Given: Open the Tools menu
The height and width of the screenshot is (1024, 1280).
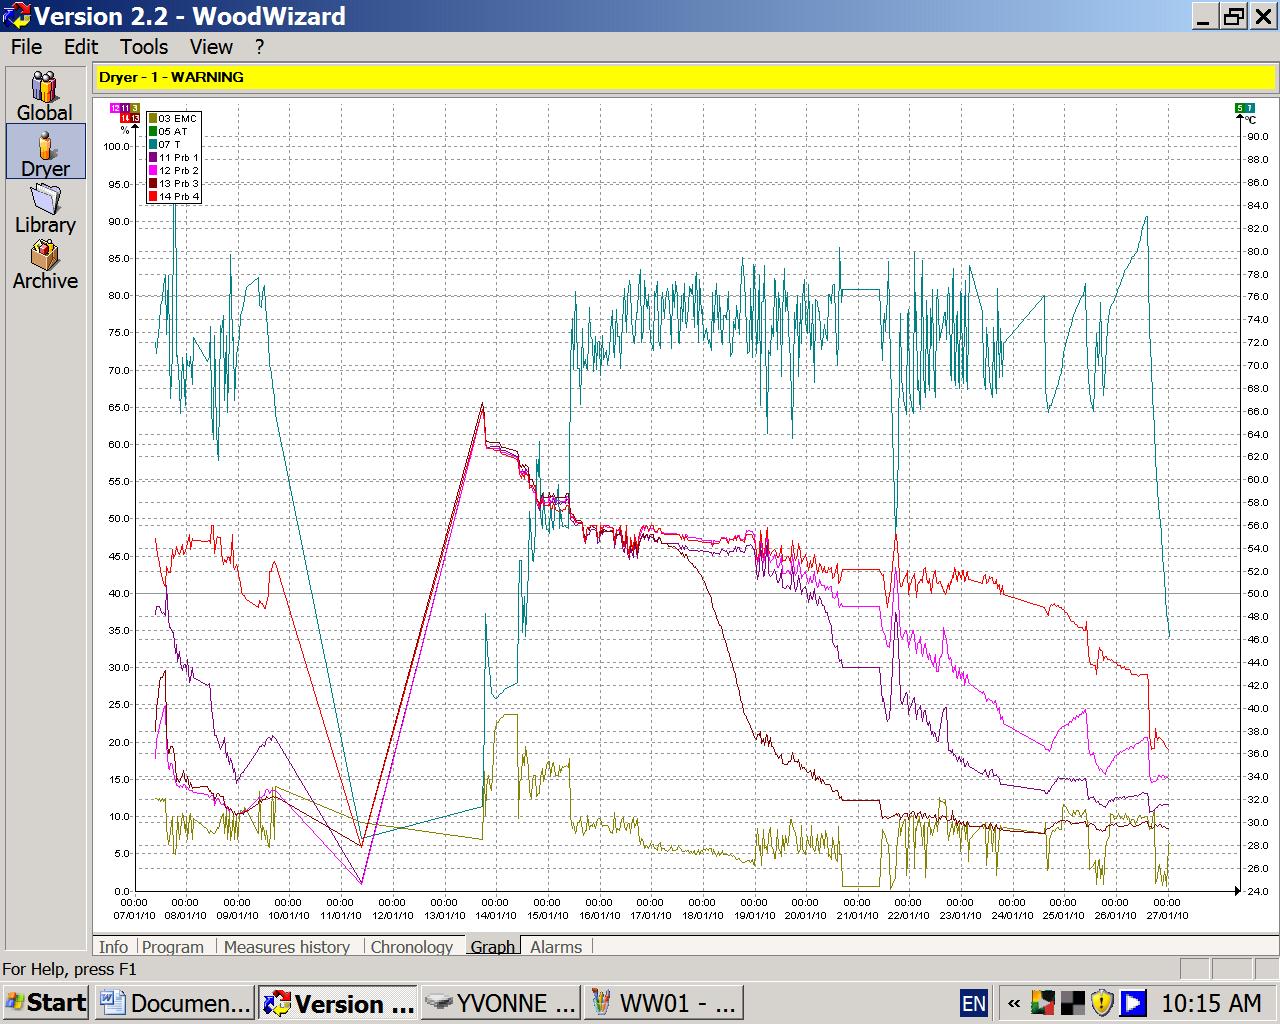Looking at the screenshot, I should pos(144,47).
